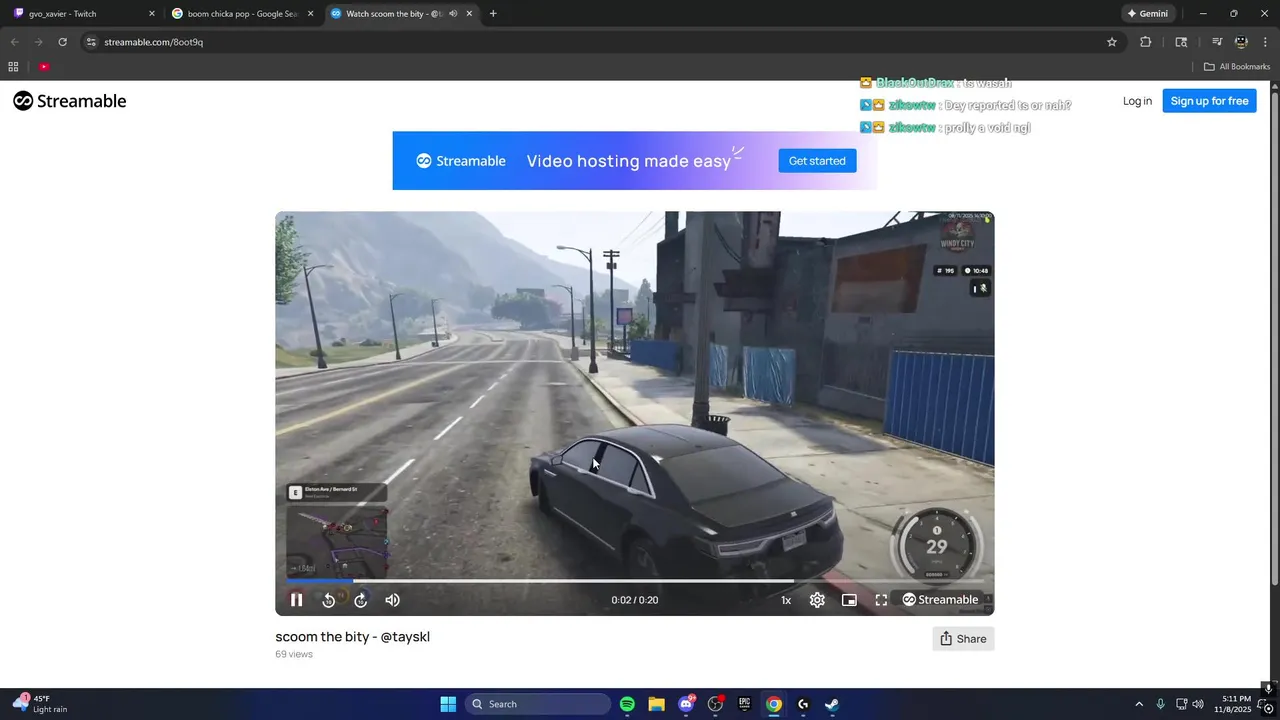1280x720 pixels.
Task: Open Steam from taskbar
Action: coord(832,704)
